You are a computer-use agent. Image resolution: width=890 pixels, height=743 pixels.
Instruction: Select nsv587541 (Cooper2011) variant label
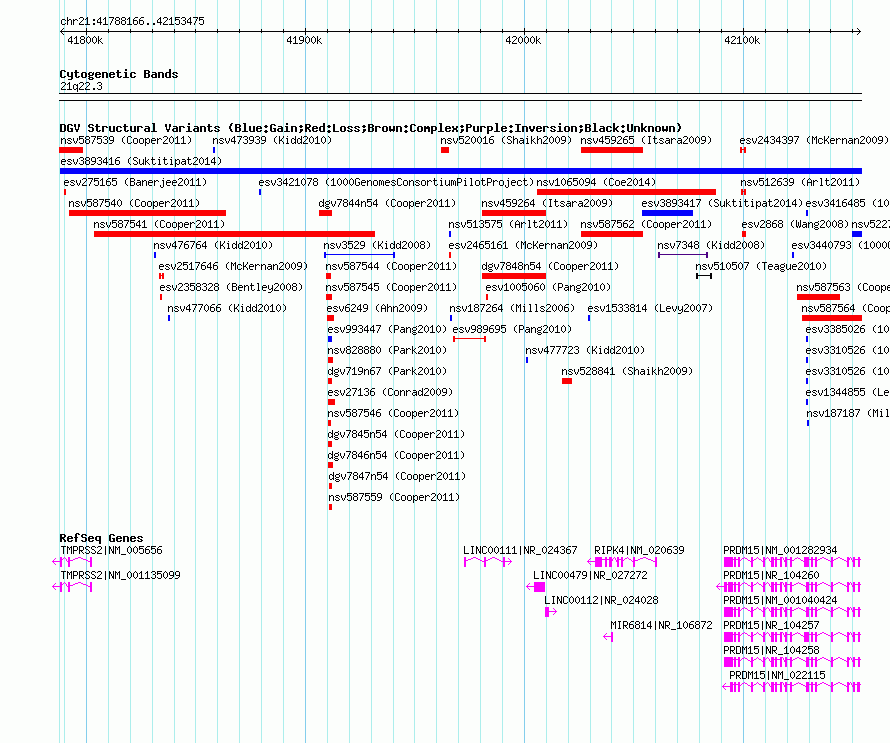point(159,224)
